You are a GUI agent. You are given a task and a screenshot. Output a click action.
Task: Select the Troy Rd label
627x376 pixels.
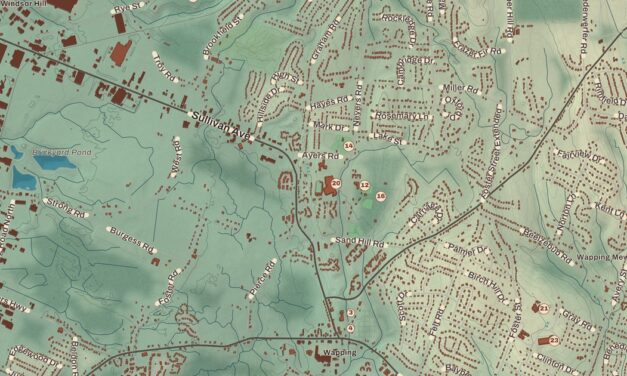click(165, 66)
